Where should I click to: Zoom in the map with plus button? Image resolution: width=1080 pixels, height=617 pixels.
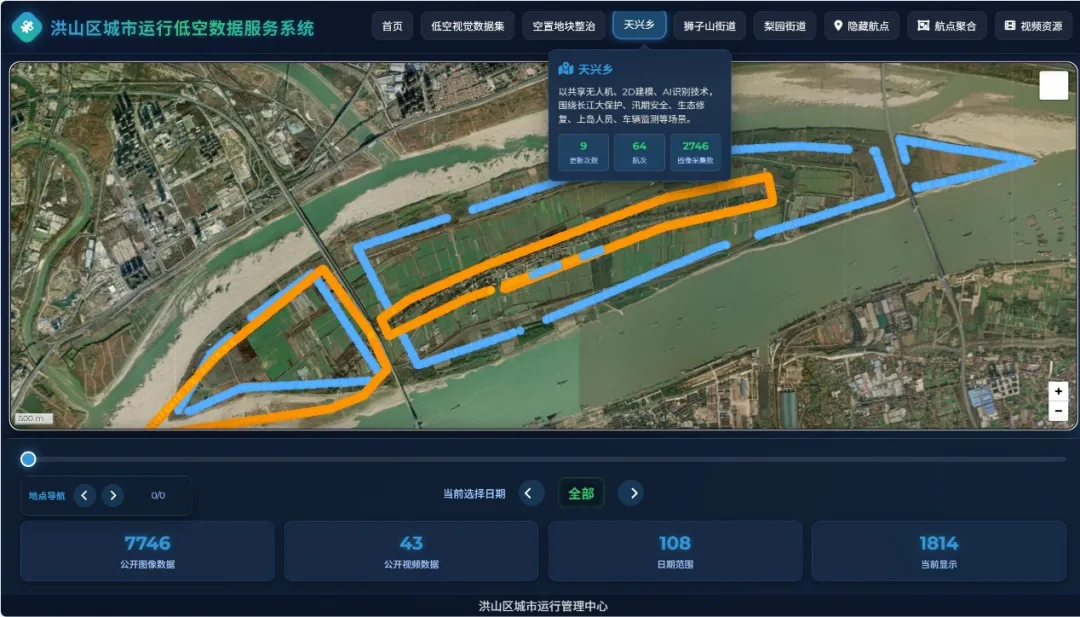click(x=1058, y=391)
